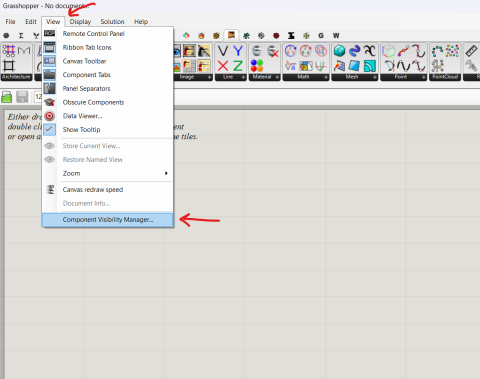Viewport: 480px width, 379px height.
Task: Switch to the flame icon ribbon tab
Action: click(x=201, y=35)
